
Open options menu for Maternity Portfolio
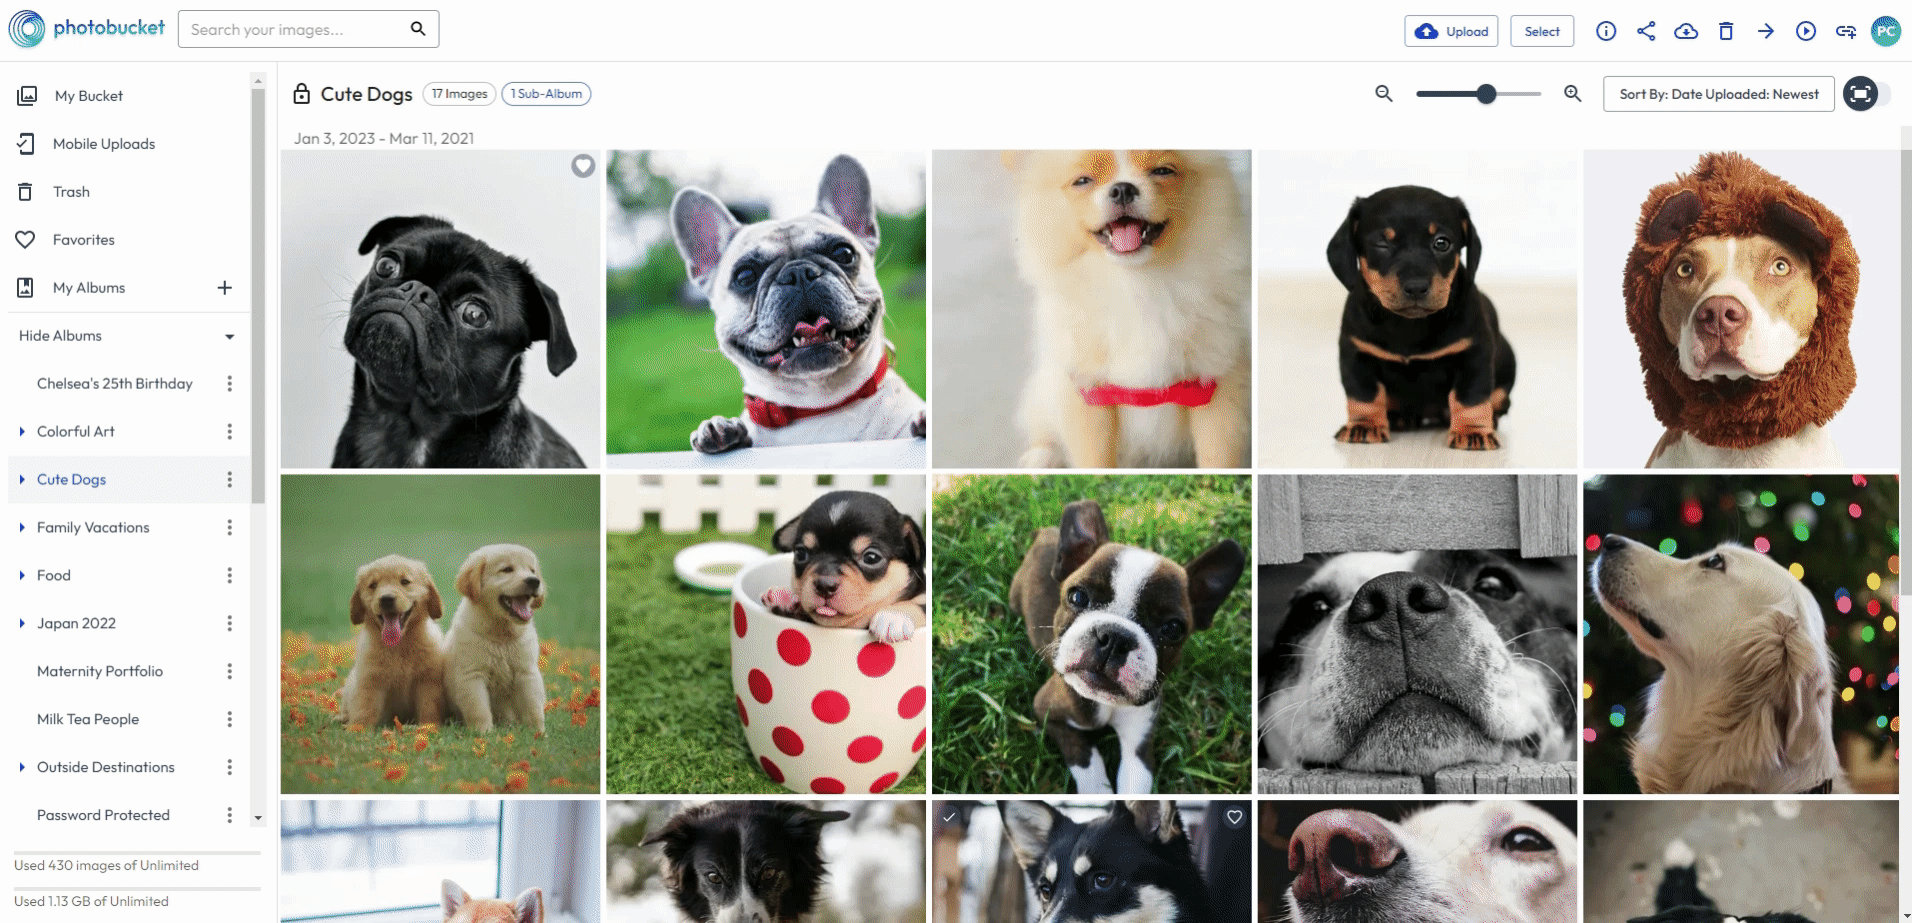230,672
